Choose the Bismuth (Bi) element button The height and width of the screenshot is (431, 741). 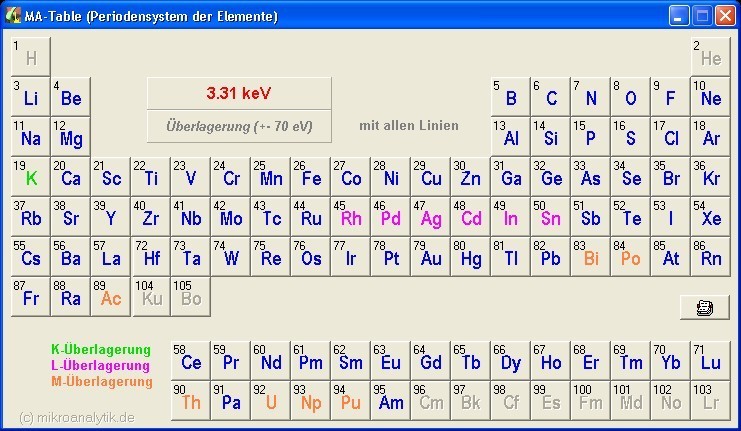point(591,257)
